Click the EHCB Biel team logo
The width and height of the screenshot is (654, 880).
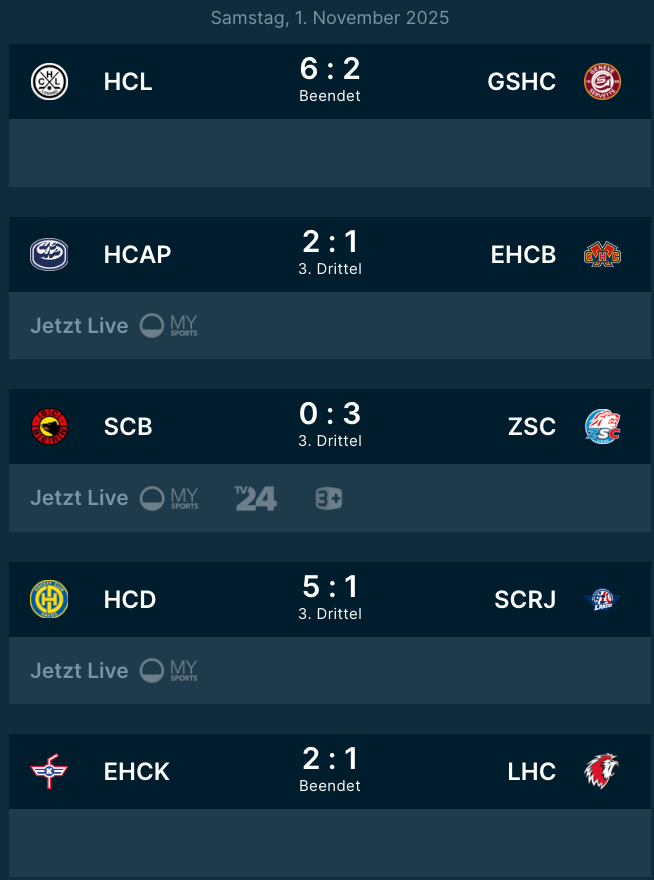(602, 254)
